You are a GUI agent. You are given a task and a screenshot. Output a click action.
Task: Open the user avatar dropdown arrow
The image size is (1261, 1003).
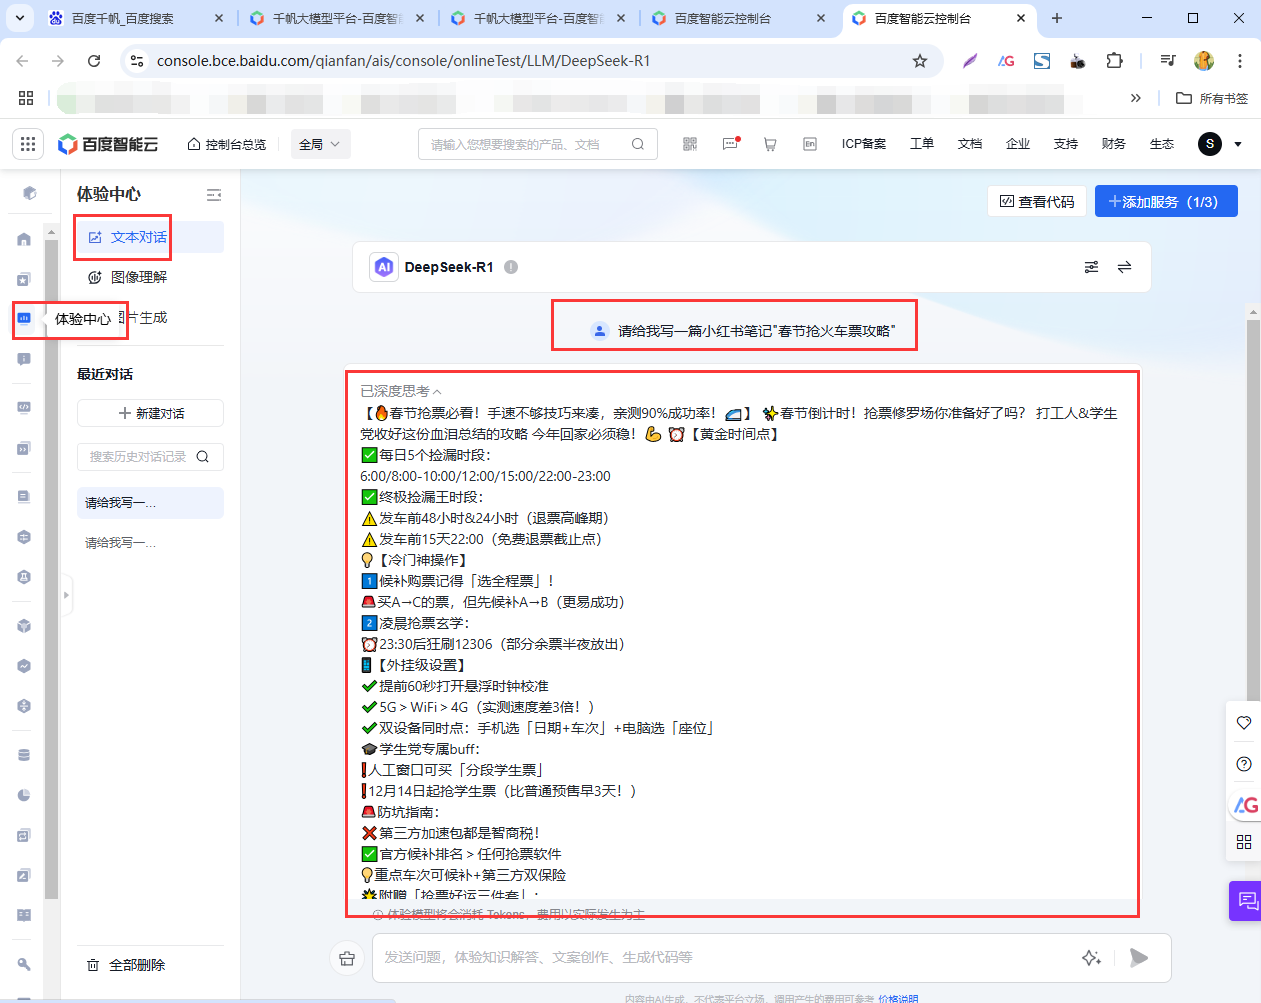(x=1238, y=144)
